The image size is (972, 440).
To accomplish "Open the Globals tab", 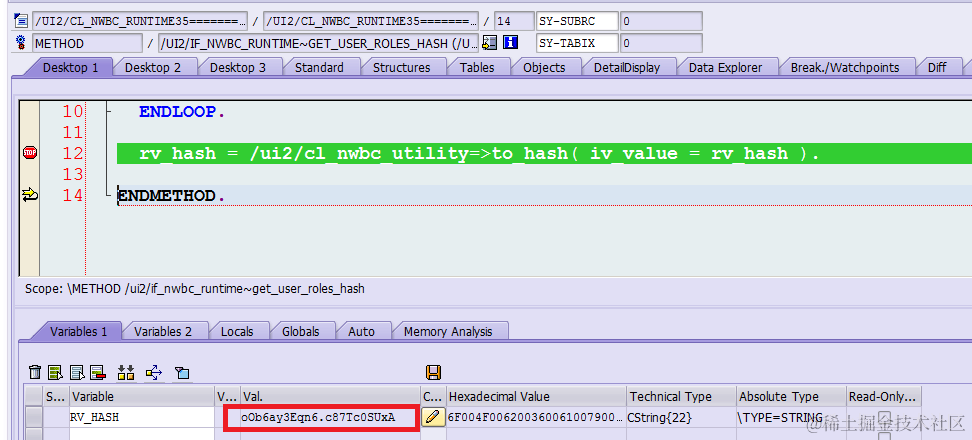I will click(300, 332).
